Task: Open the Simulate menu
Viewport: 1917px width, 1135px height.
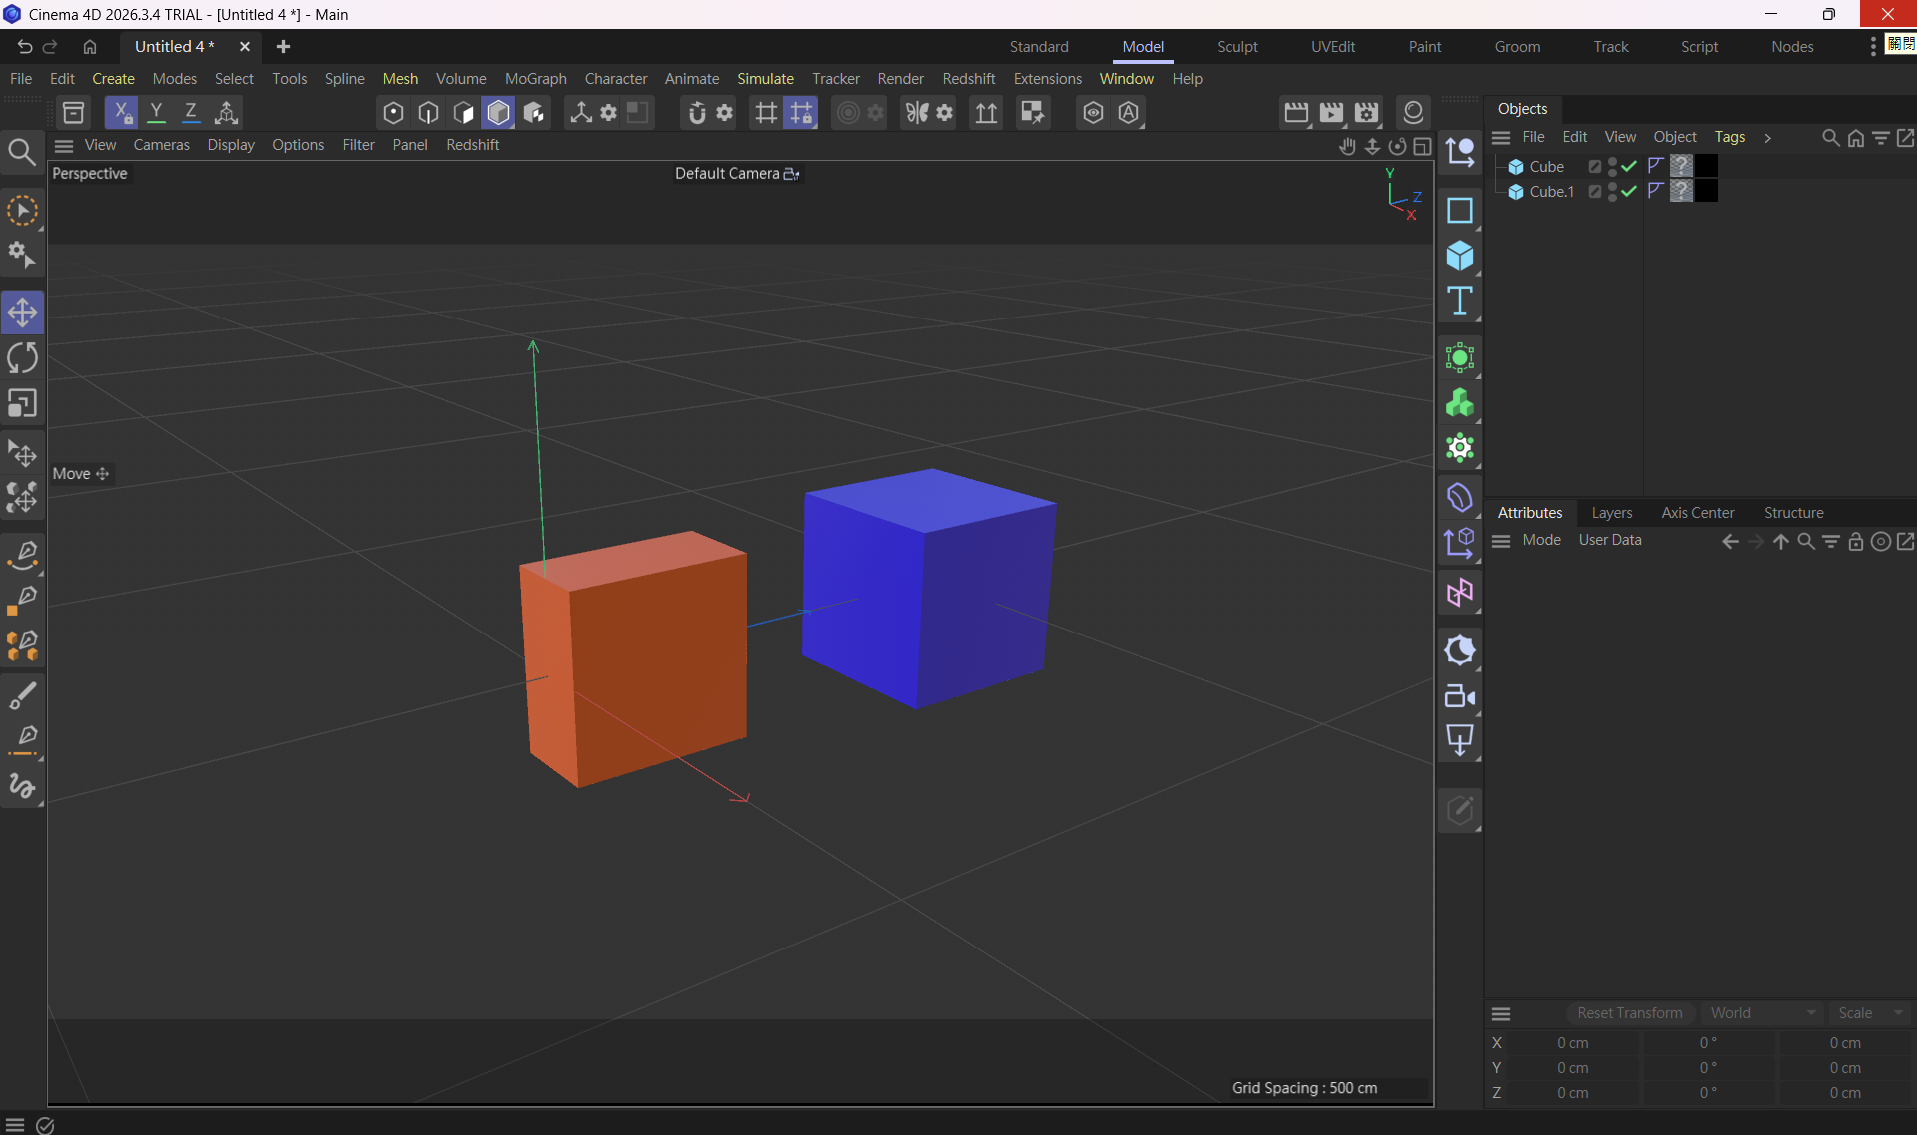Action: coord(765,78)
